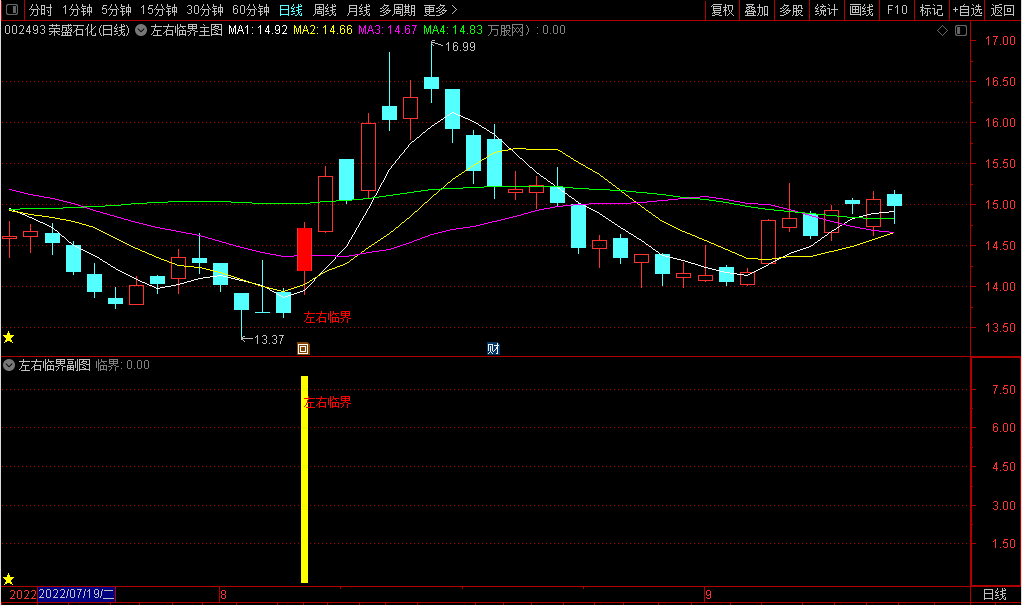Open the orange square marker below the red candle
The image size is (1022, 605).
click(303, 349)
